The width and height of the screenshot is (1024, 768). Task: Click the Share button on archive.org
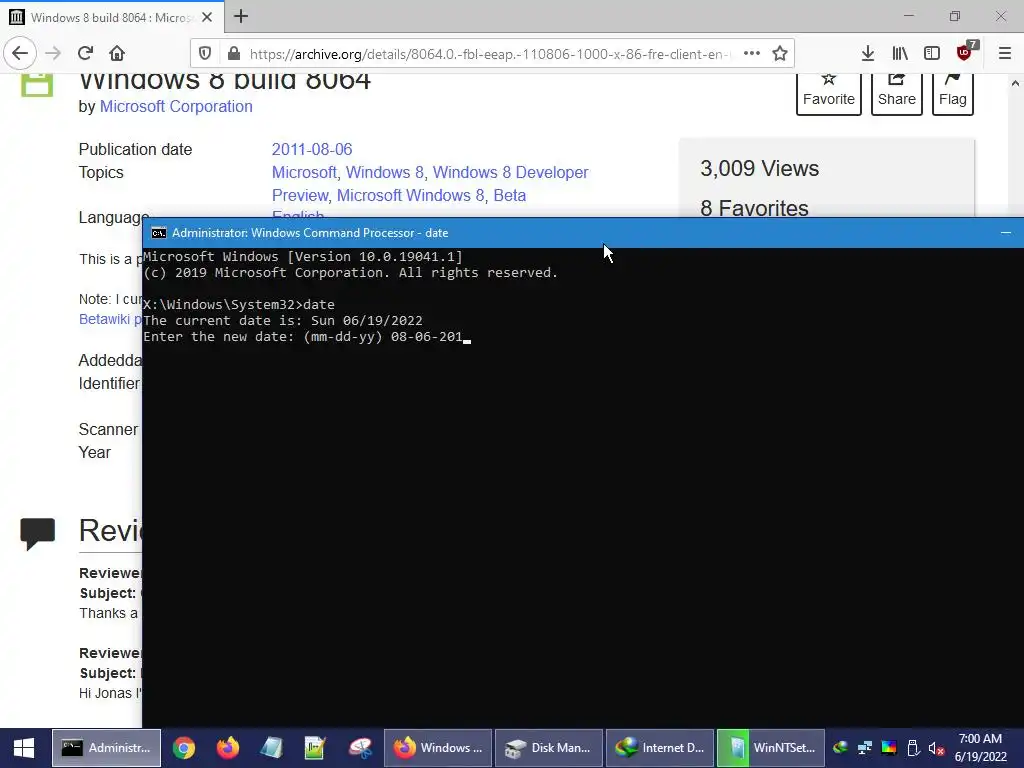[897, 93]
